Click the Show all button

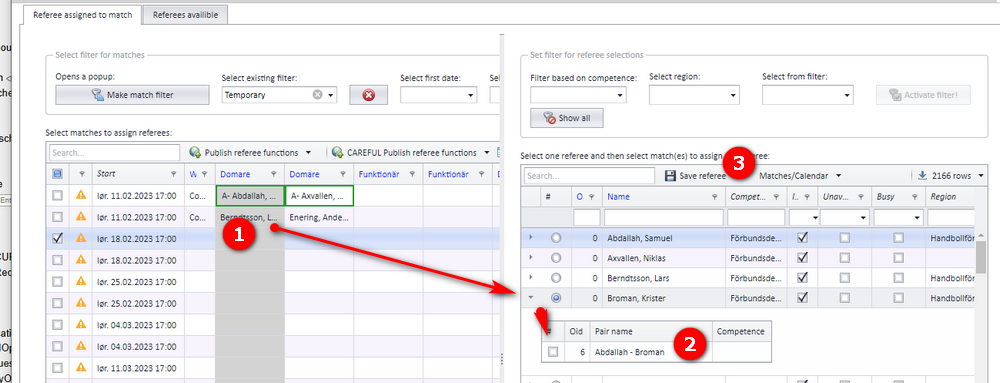pos(566,118)
